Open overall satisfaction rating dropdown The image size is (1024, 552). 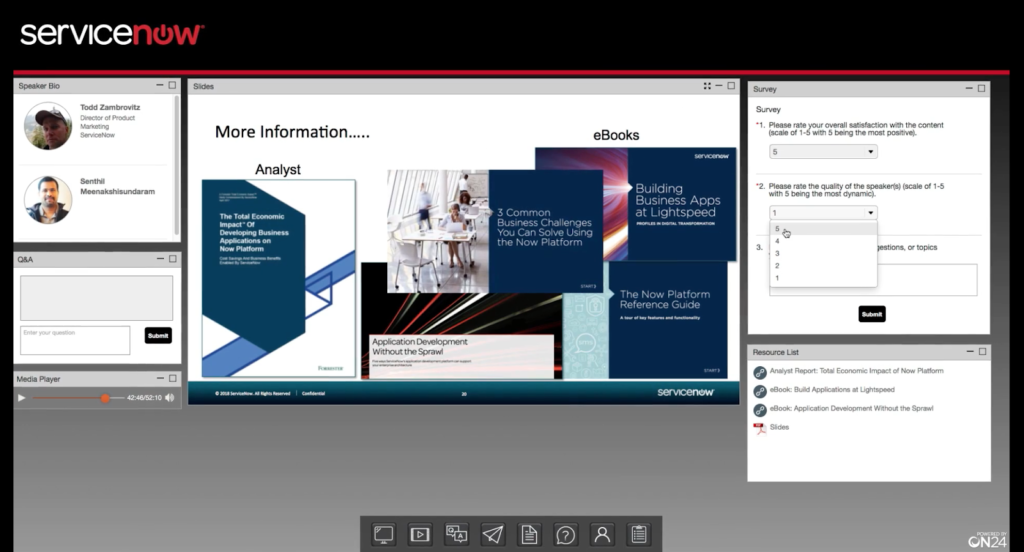(x=823, y=152)
